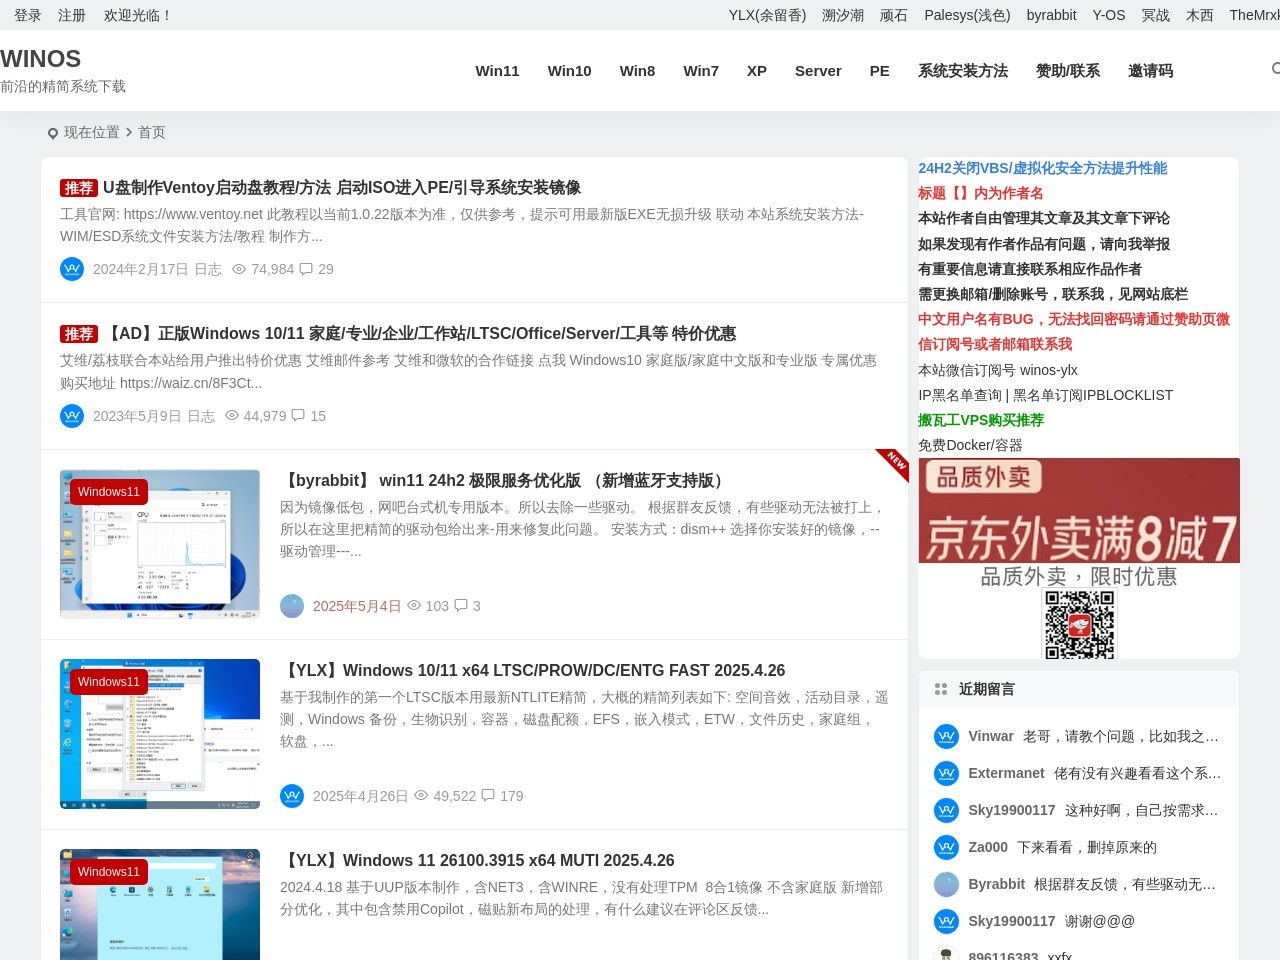Open 溯汐潮 author link

pyautogui.click(x=843, y=15)
